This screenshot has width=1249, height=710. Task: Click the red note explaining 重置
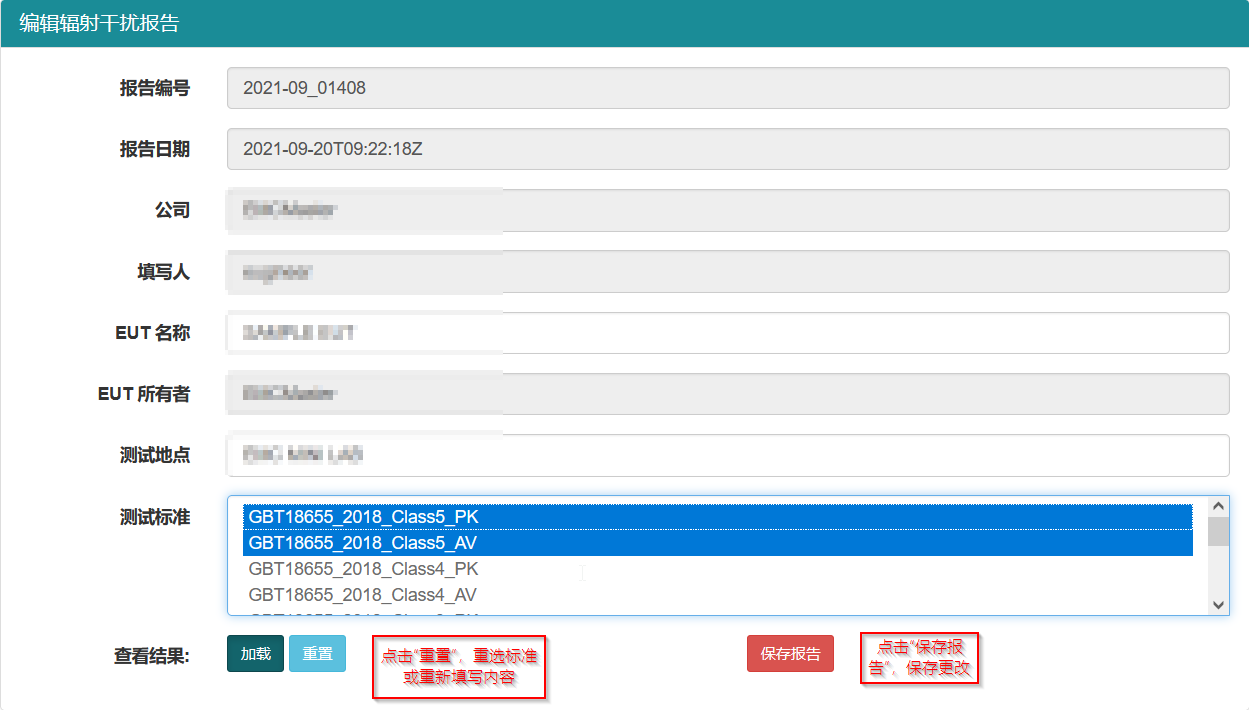(459, 667)
